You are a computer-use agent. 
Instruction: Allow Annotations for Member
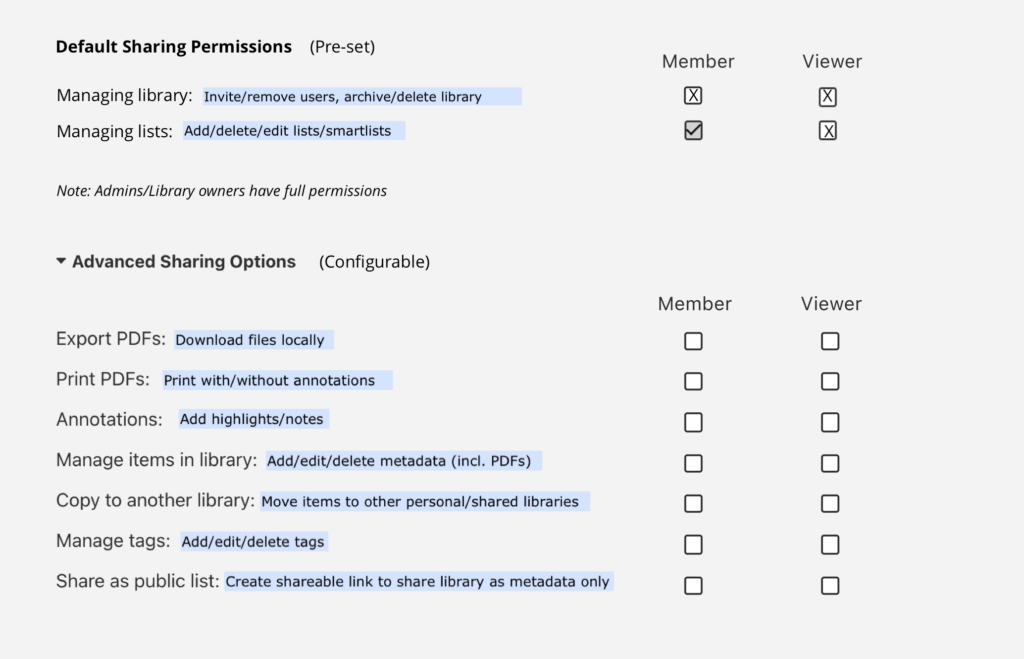pyautogui.click(x=693, y=422)
